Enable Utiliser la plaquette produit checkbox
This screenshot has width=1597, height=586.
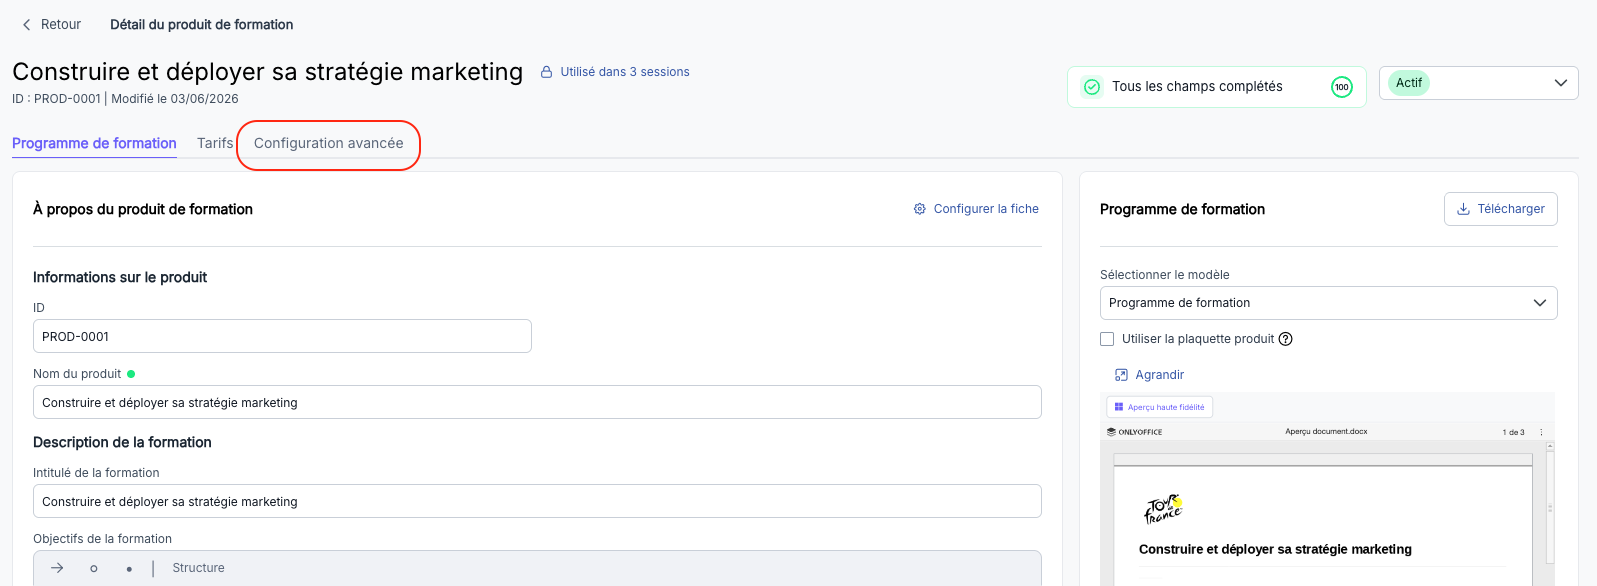(x=1107, y=339)
